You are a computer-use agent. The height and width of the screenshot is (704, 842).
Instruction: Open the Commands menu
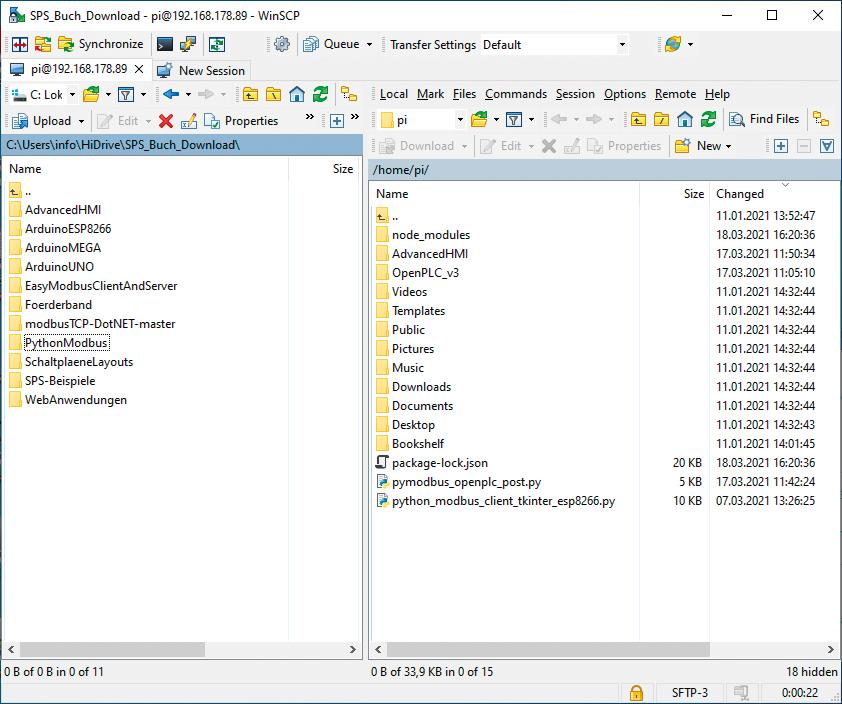[x=516, y=94]
